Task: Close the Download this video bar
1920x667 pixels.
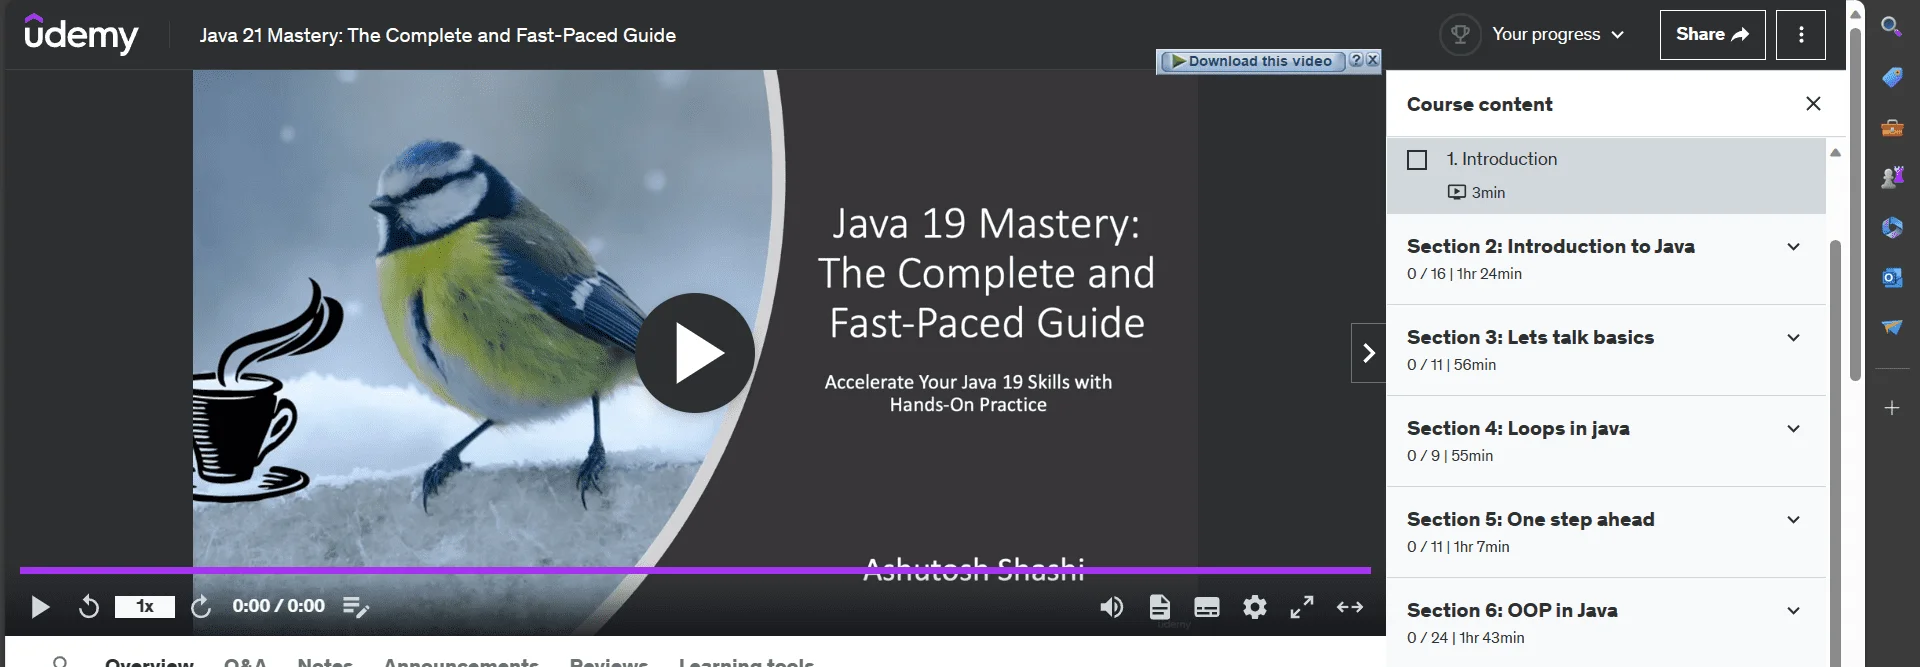Action: click(1373, 60)
